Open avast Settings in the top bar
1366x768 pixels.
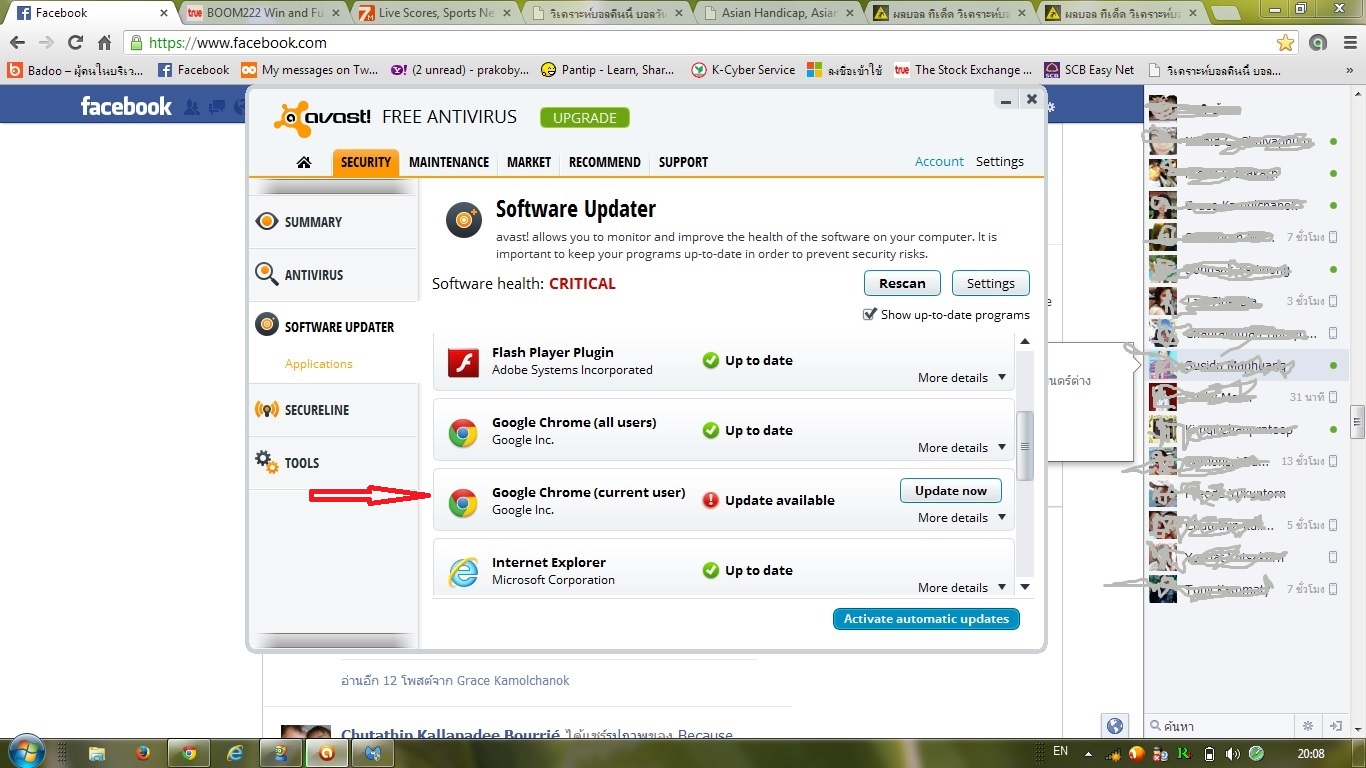click(1000, 161)
